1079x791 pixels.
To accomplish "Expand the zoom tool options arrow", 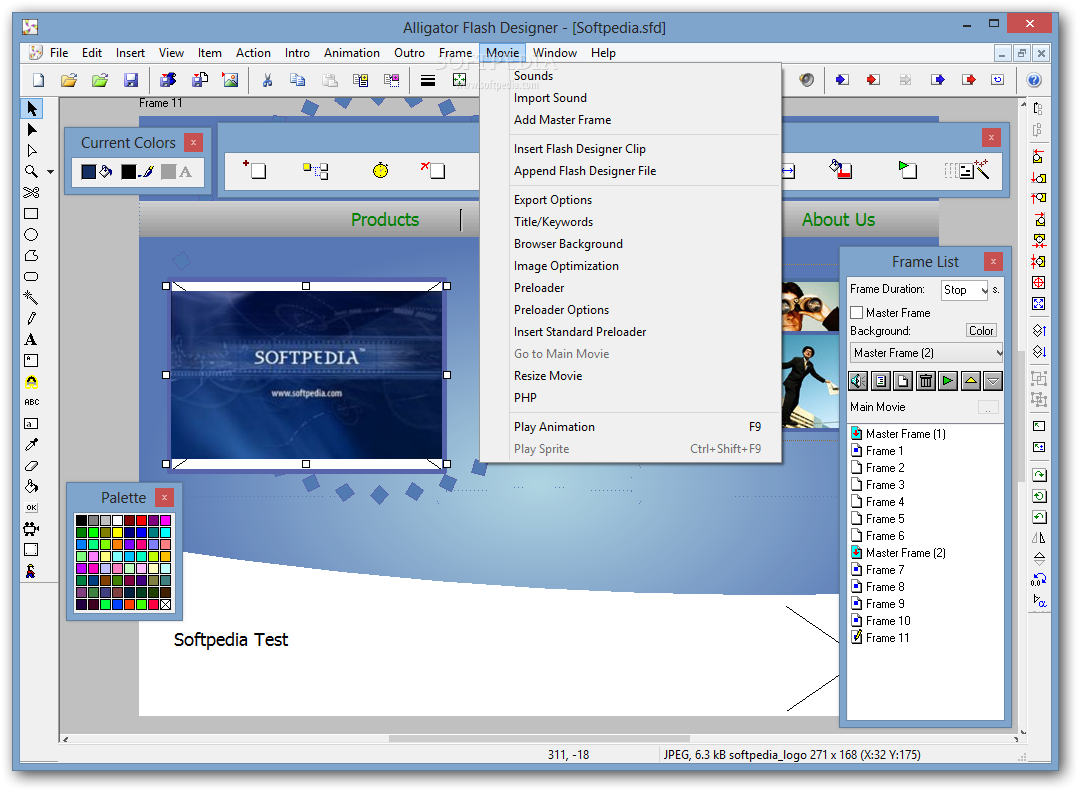I will pos(50,172).
